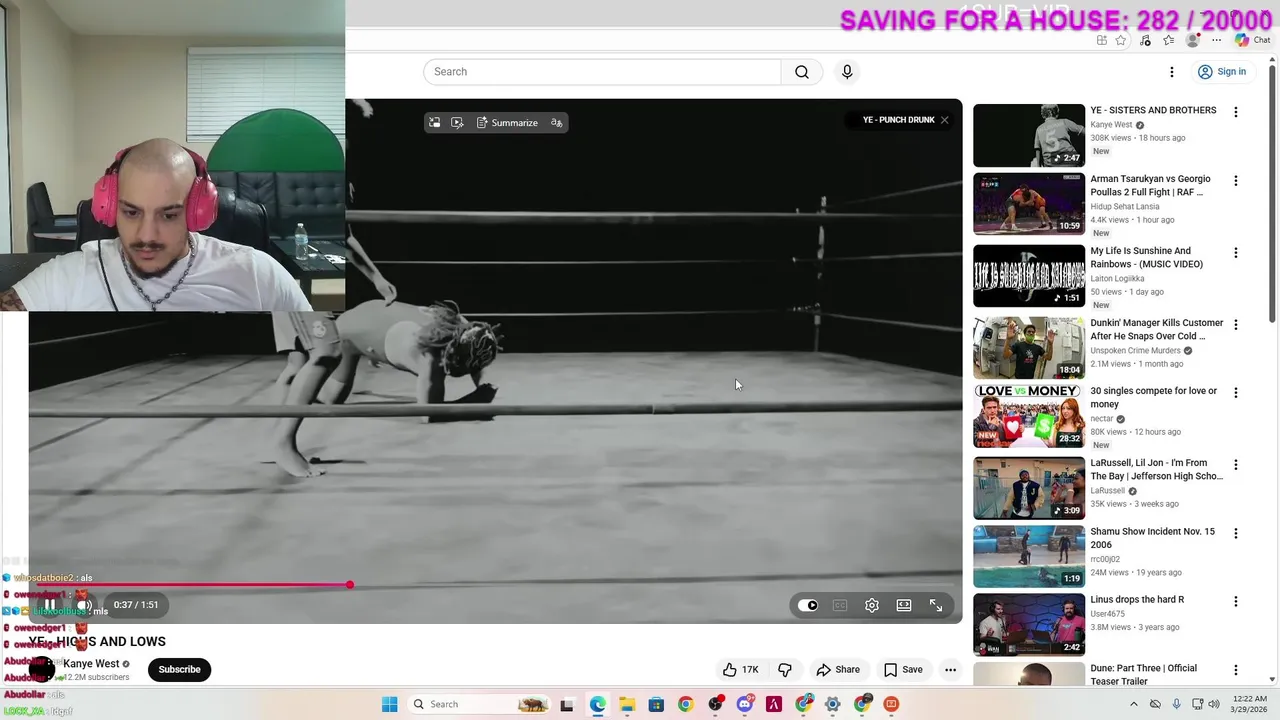Dismiss the YE - PUNCH DRUNK card
Viewport: 1280px width, 720px height.
[944, 120]
